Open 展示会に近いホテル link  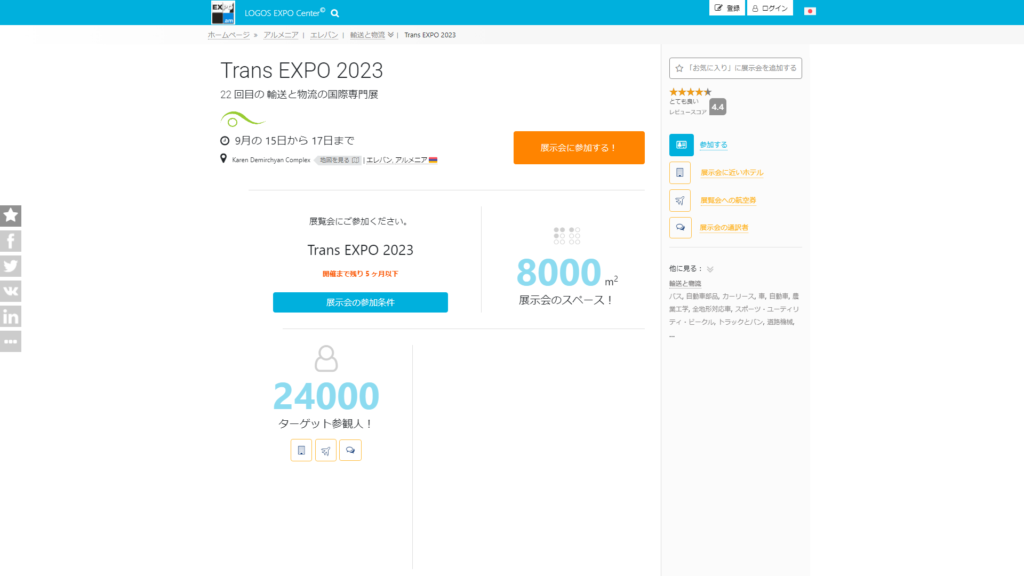[731, 173]
